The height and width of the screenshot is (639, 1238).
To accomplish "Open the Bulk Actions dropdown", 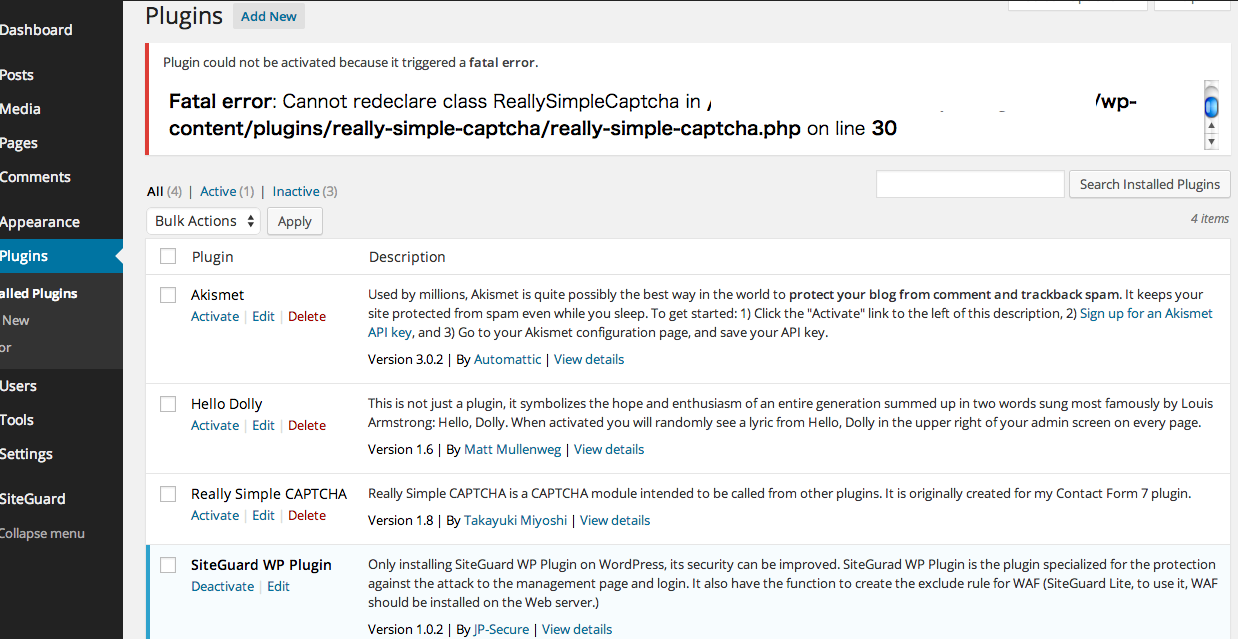I will point(204,221).
